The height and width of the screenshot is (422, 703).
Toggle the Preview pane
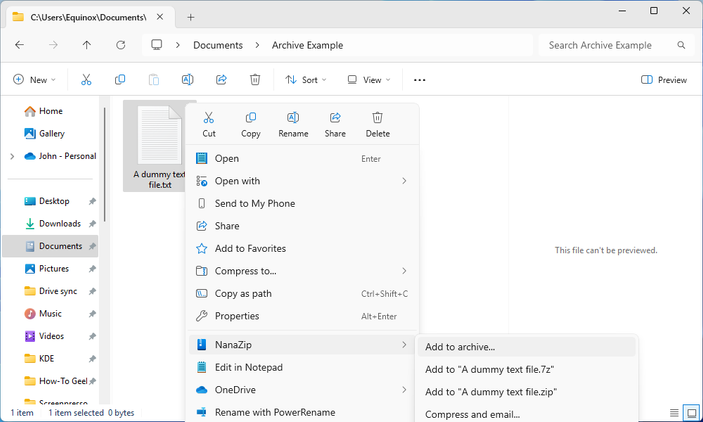coord(664,80)
